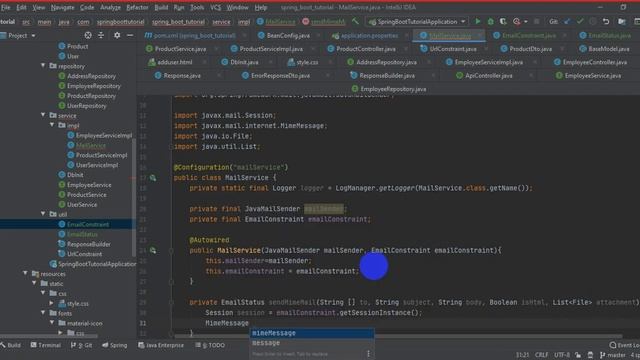640x360 pixels.
Task: Open the Terminal tool window
Action: coord(46,345)
